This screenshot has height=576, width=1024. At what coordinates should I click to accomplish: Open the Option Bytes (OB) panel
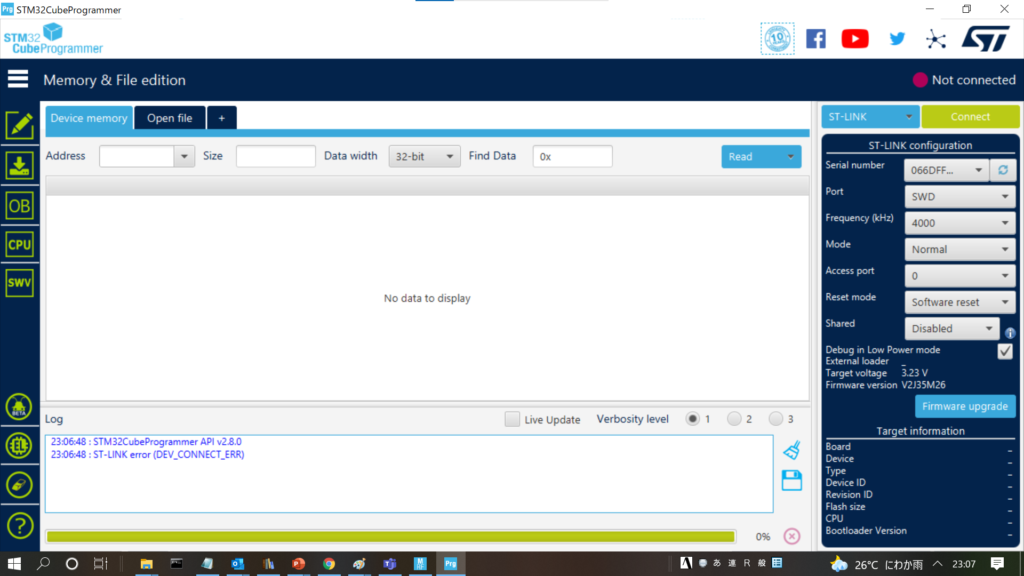point(19,206)
